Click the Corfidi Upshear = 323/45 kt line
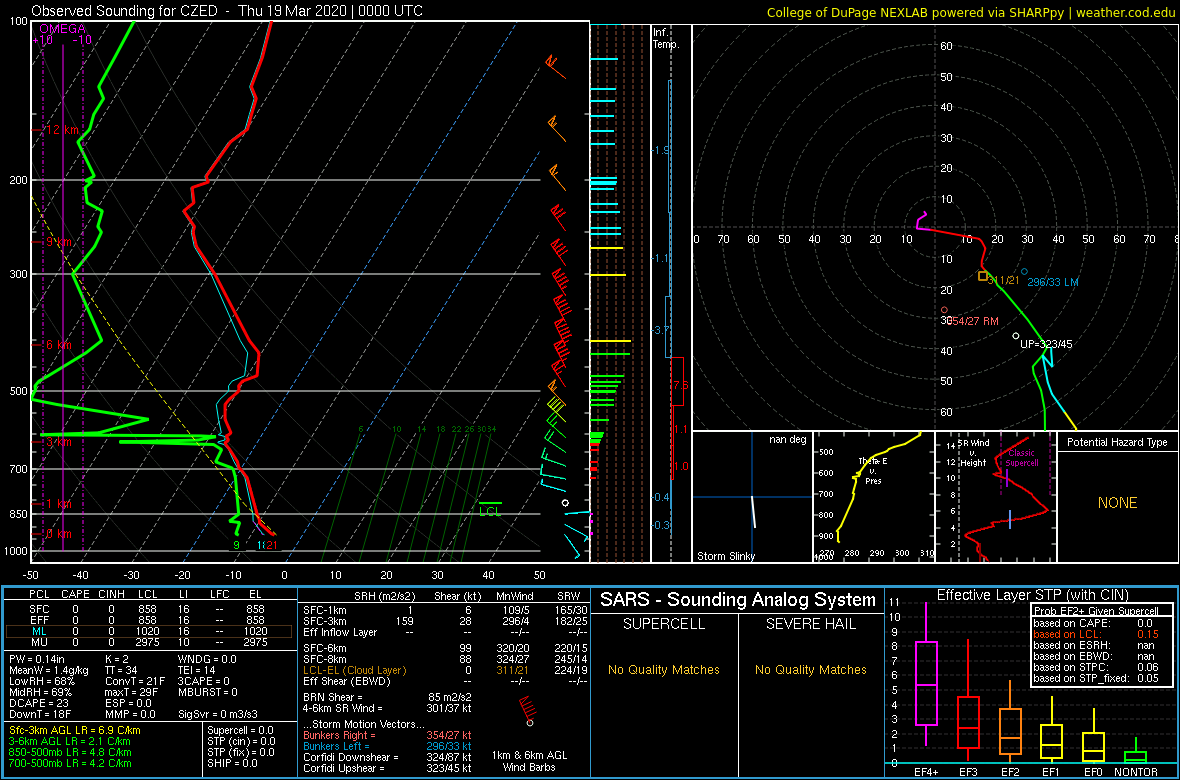Image resolution: width=1180 pixels, height=780 pixels. (388, 768)
